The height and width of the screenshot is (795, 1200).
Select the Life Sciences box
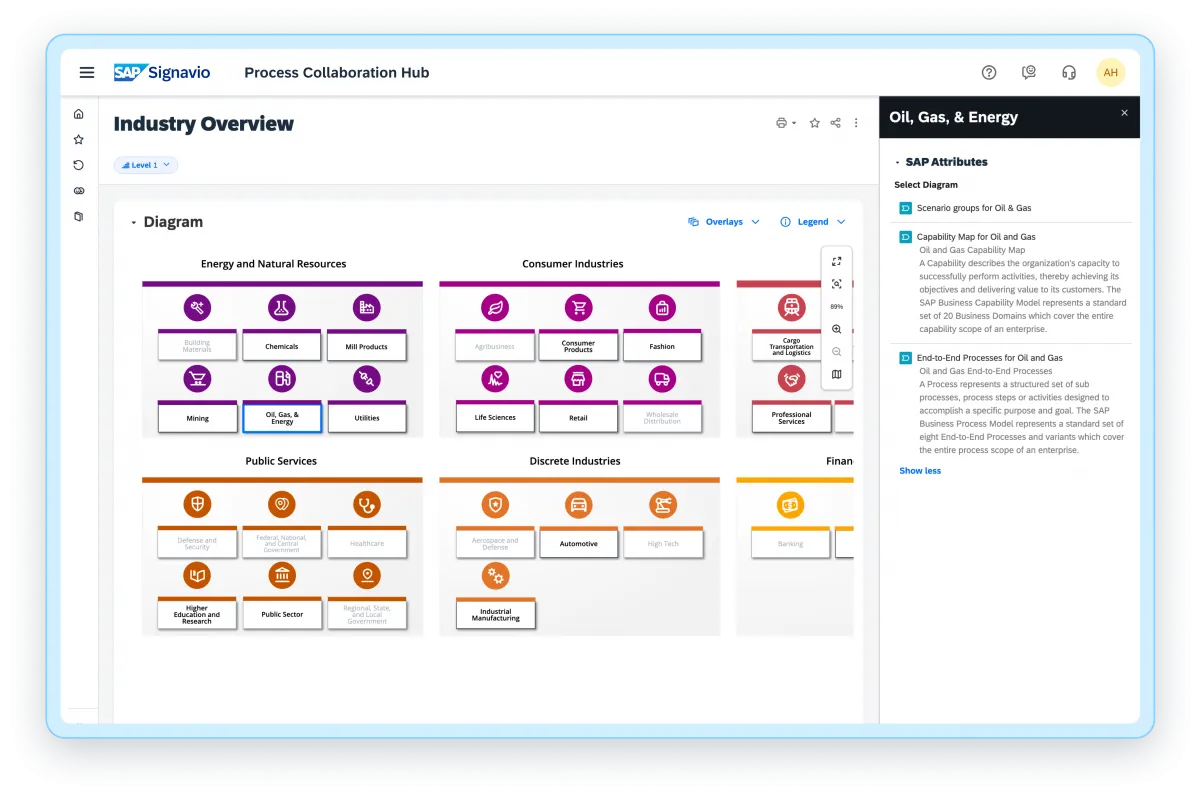pos(495,417)
